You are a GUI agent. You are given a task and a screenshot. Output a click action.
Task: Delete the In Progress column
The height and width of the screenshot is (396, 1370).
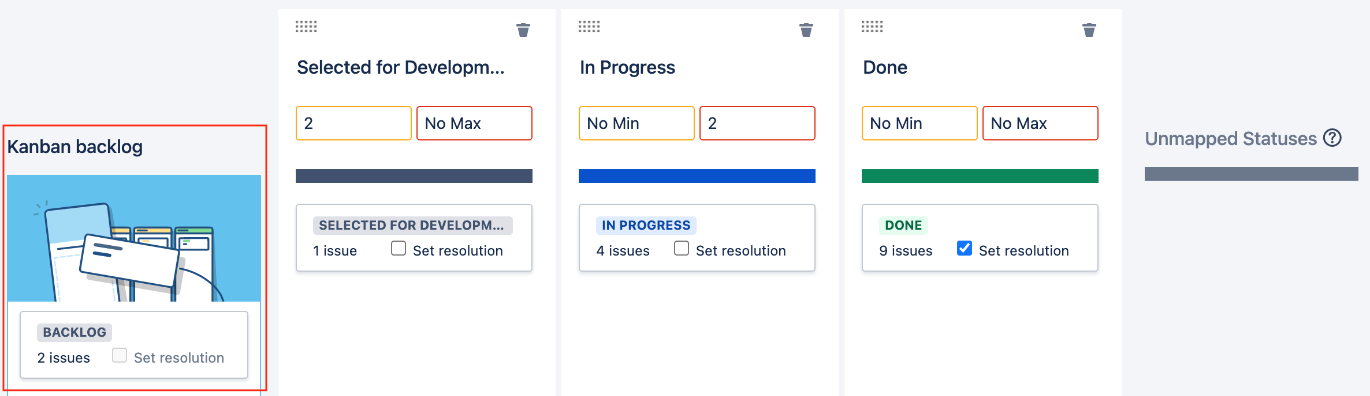[x=806, y=30]
